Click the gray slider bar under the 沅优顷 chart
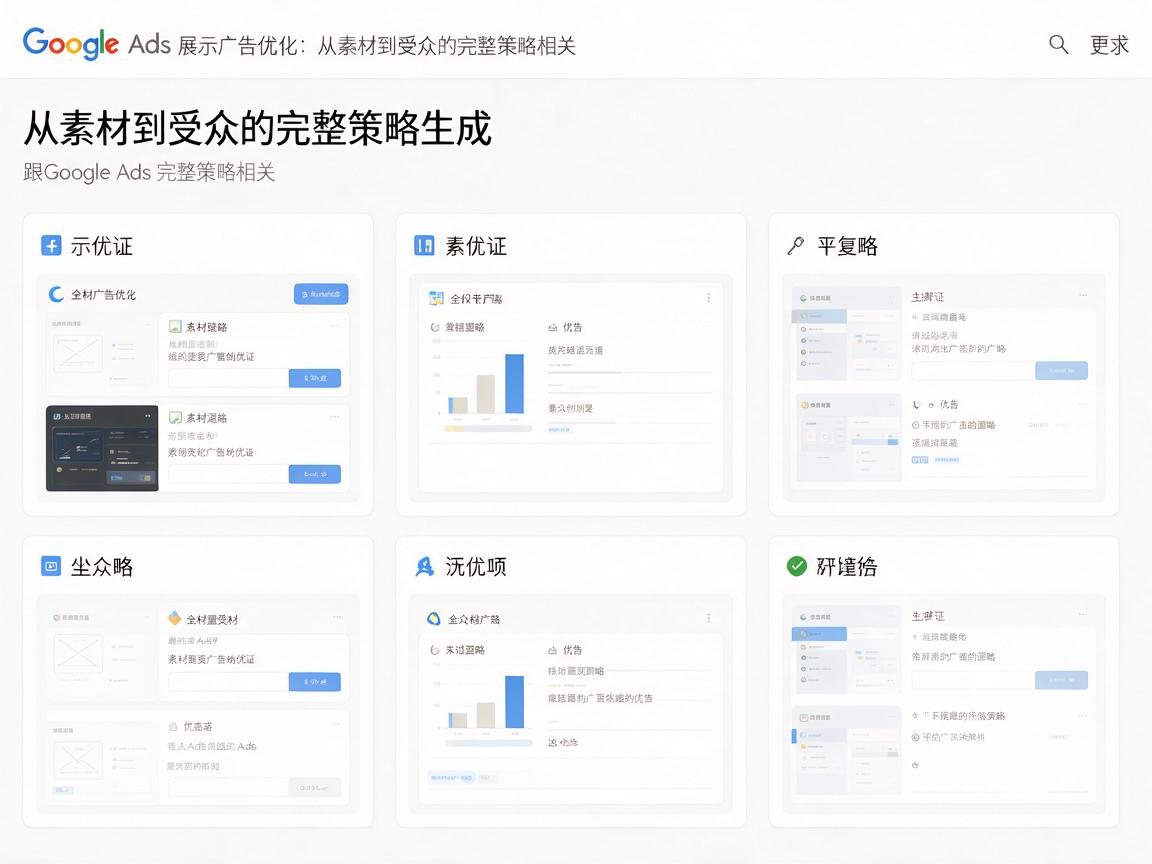The image size is (1152, 864). coord(489,744)
